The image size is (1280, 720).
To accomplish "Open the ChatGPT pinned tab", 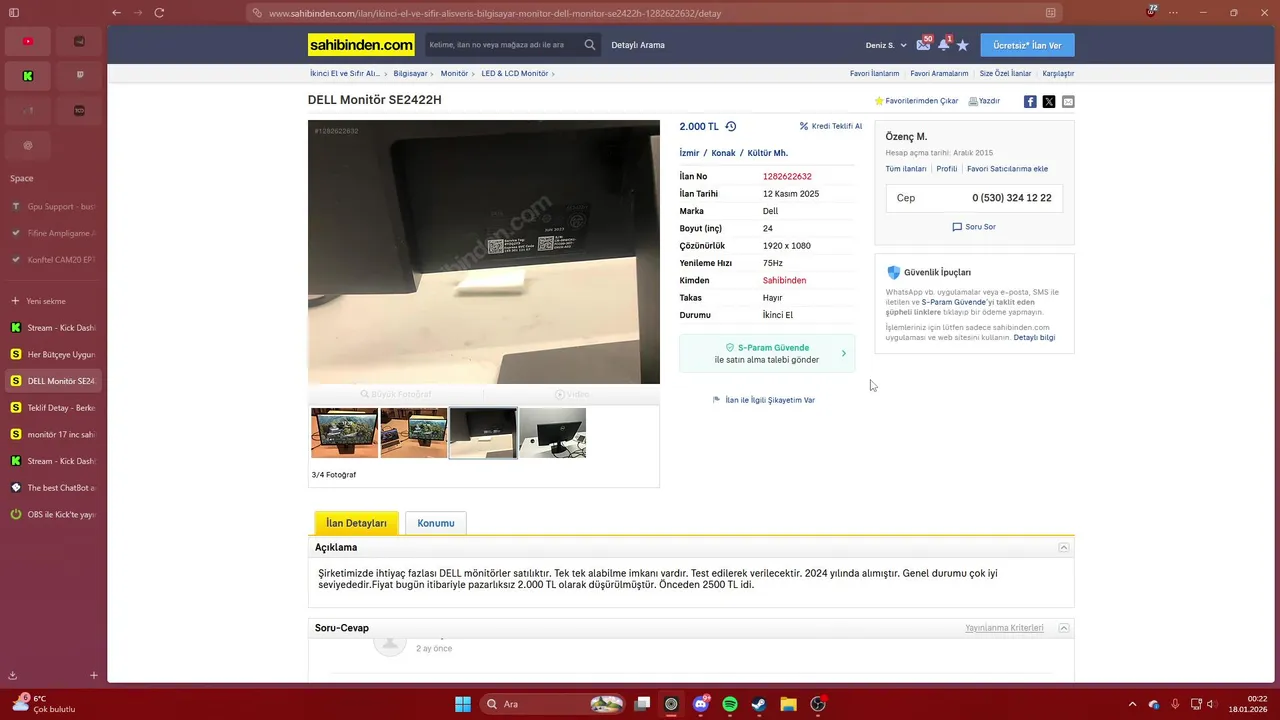I will pos(28,145).
